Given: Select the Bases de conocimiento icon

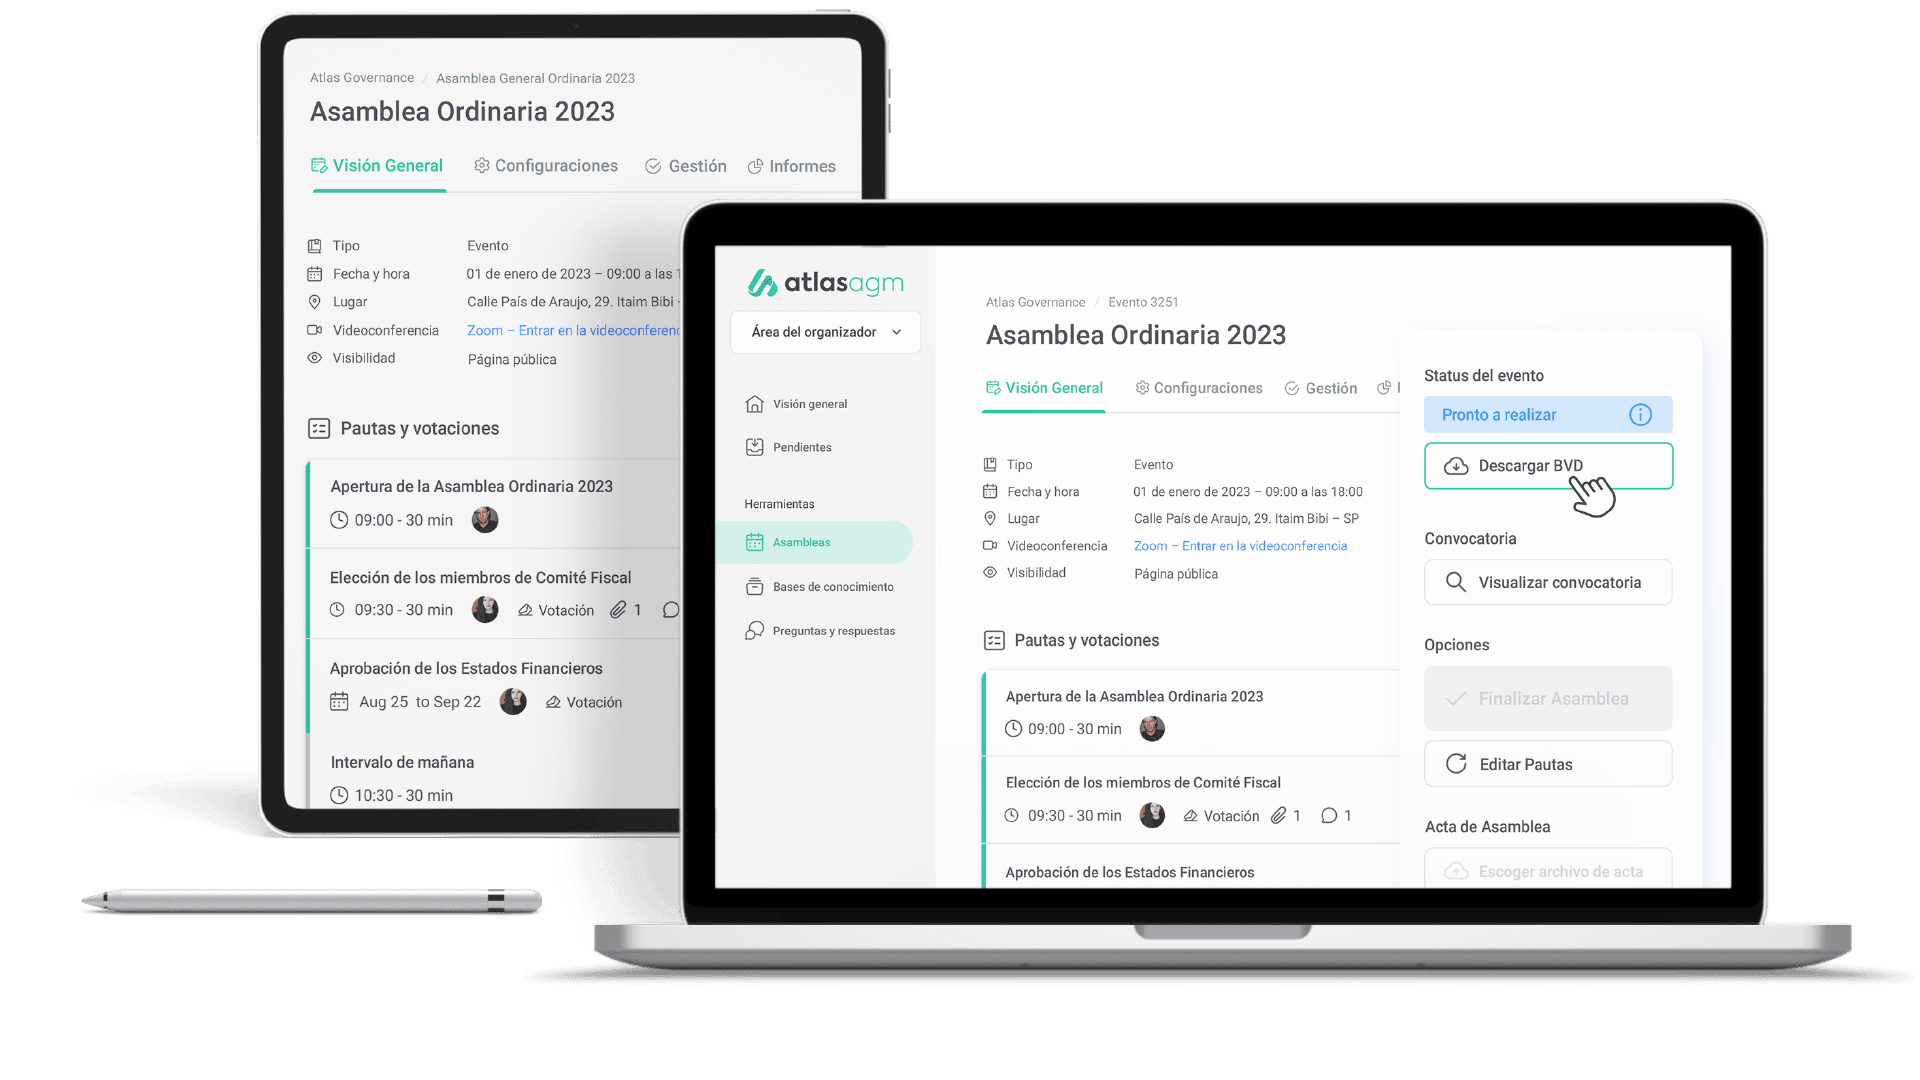Looking at the screenshot, I should [x=756, y=585].
